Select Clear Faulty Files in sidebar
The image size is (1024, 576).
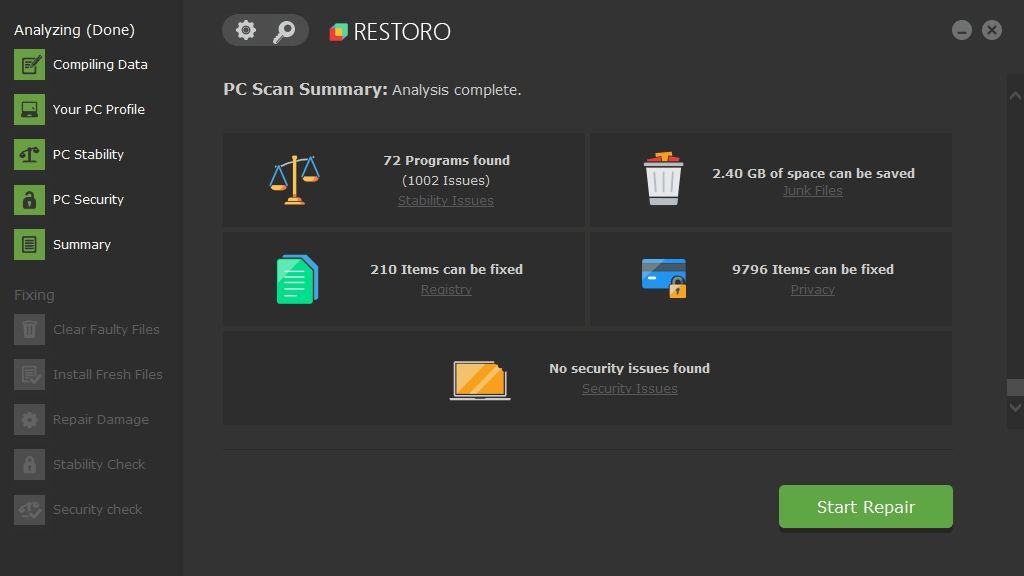106,330
